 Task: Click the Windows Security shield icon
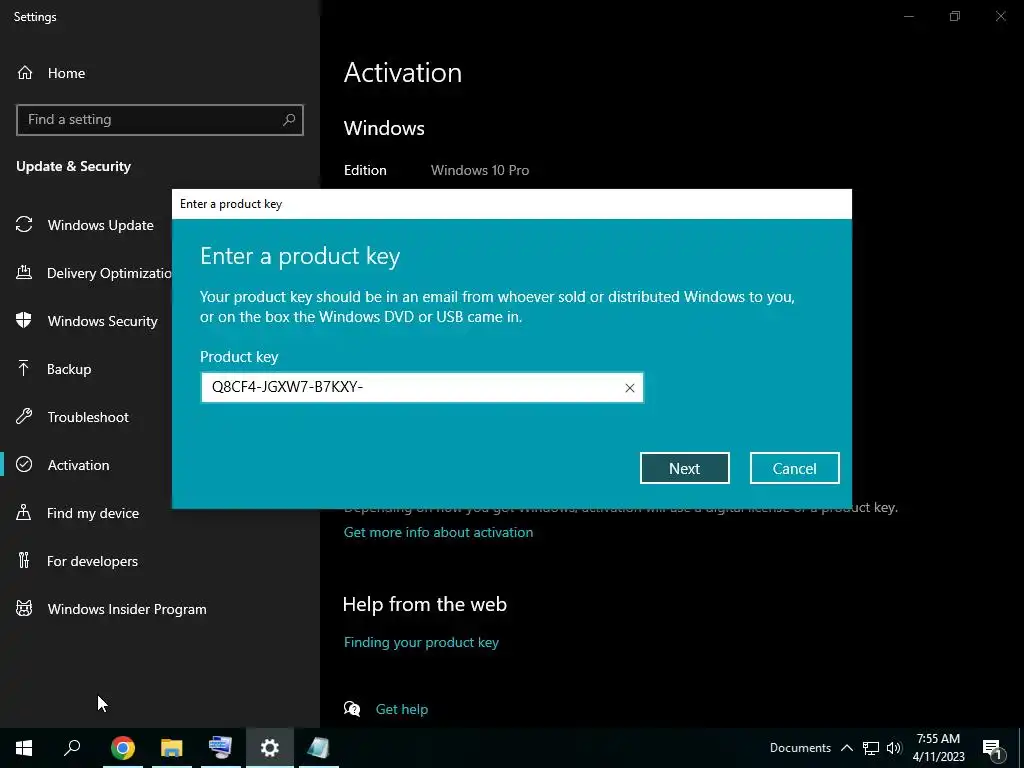24,320
